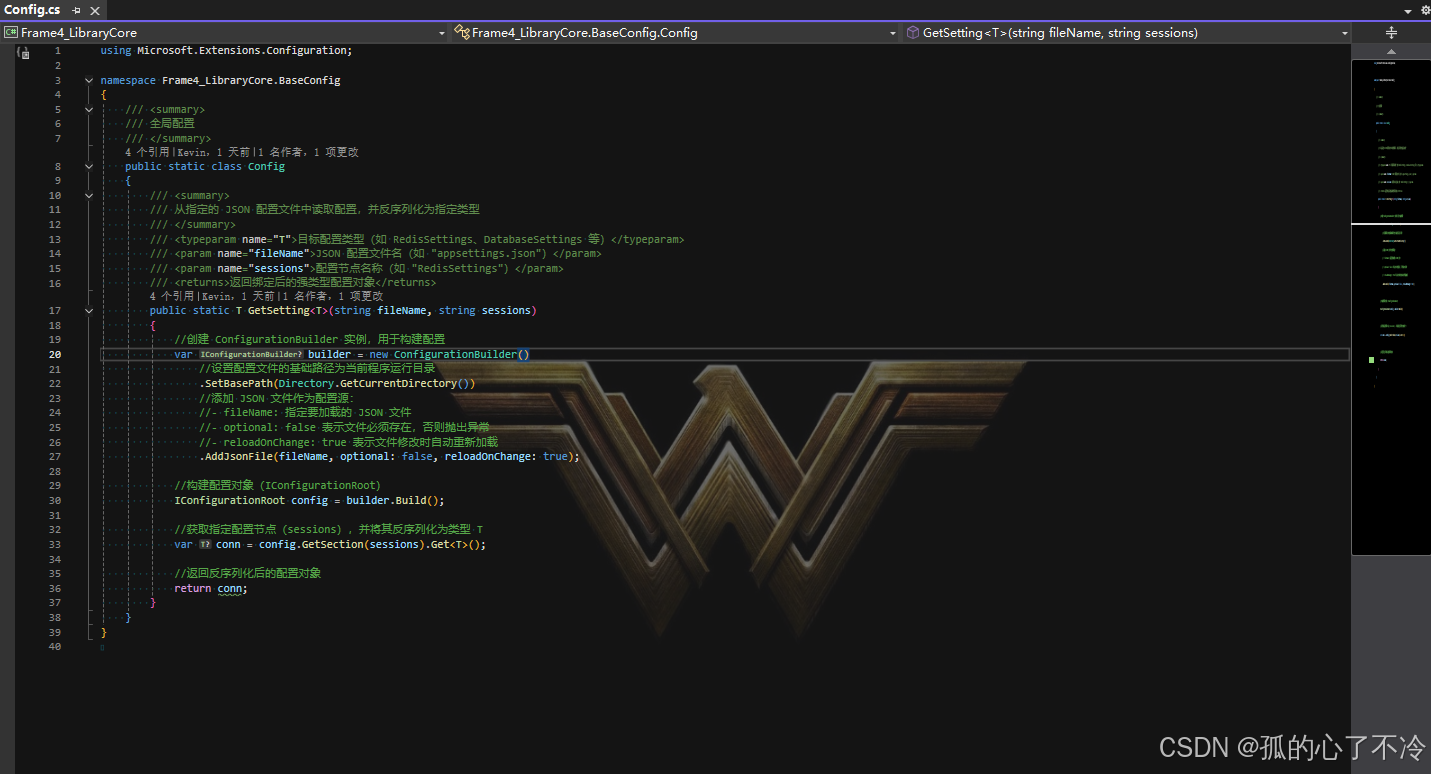Image resolution: width=1431 pixels, height=774 pixels.
Task: Collapse the summary comment at line 10
Action: pyautogui.click(x=88, y=196)
